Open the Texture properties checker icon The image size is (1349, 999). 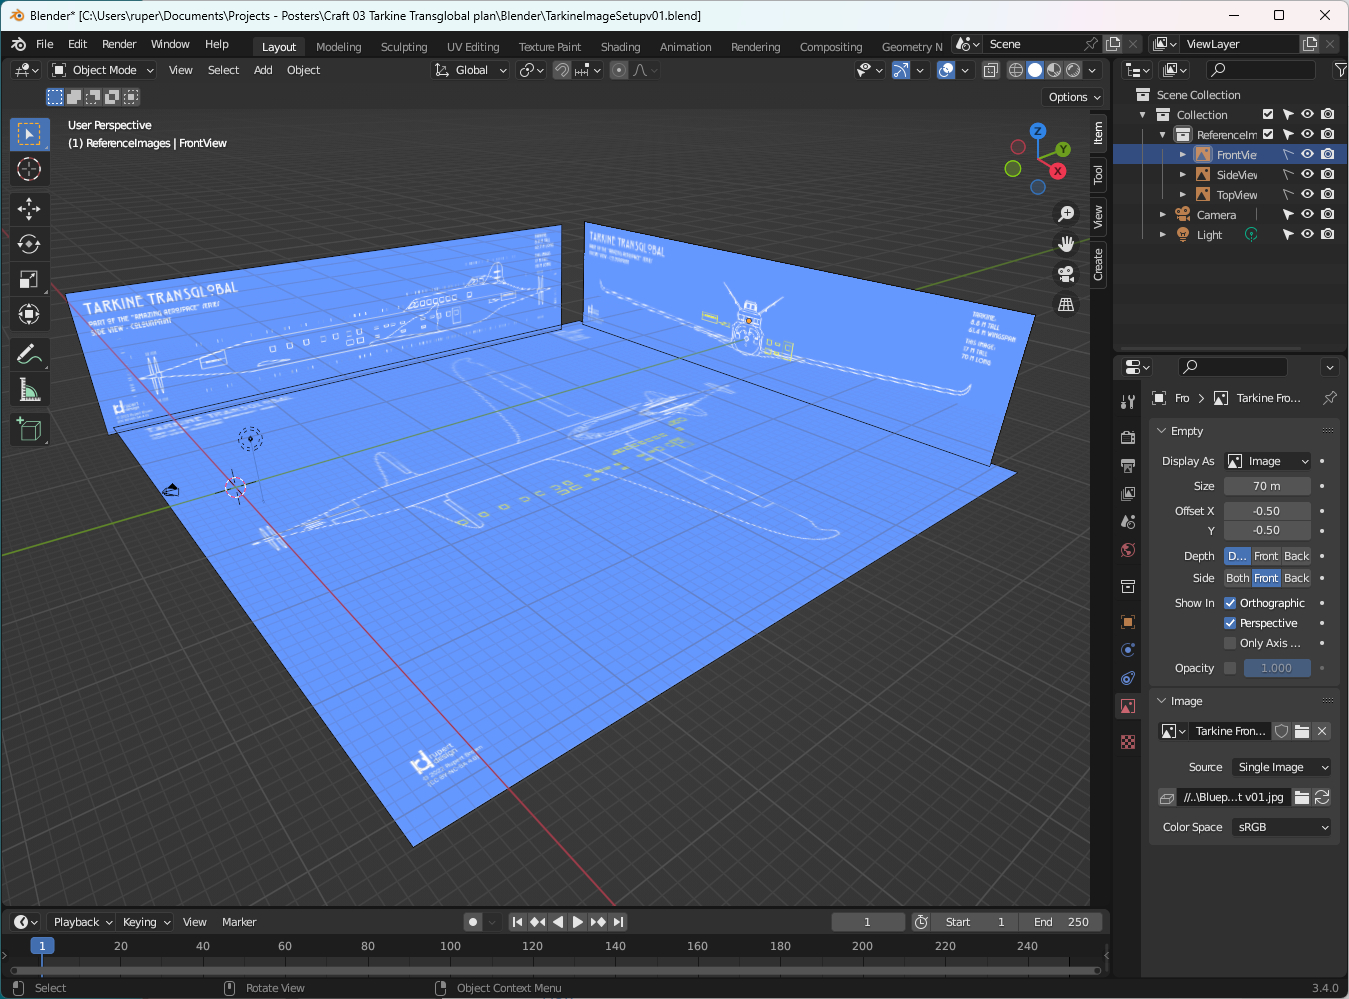[1128, 742]
